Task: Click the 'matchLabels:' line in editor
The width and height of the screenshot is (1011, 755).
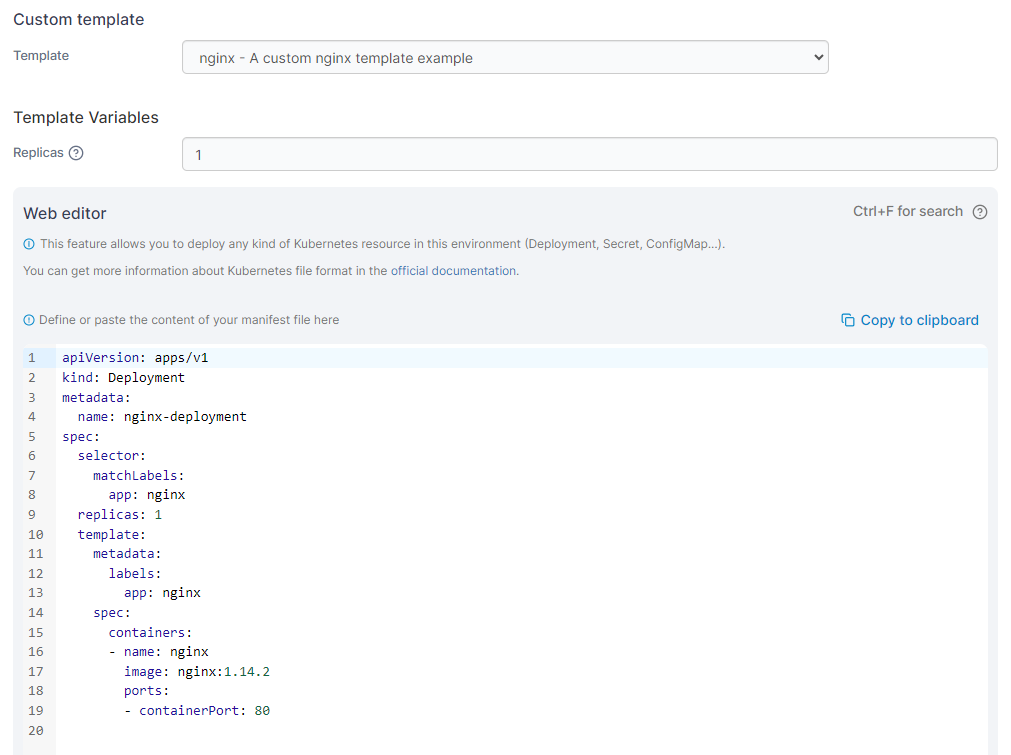Action: click(139, 476)
